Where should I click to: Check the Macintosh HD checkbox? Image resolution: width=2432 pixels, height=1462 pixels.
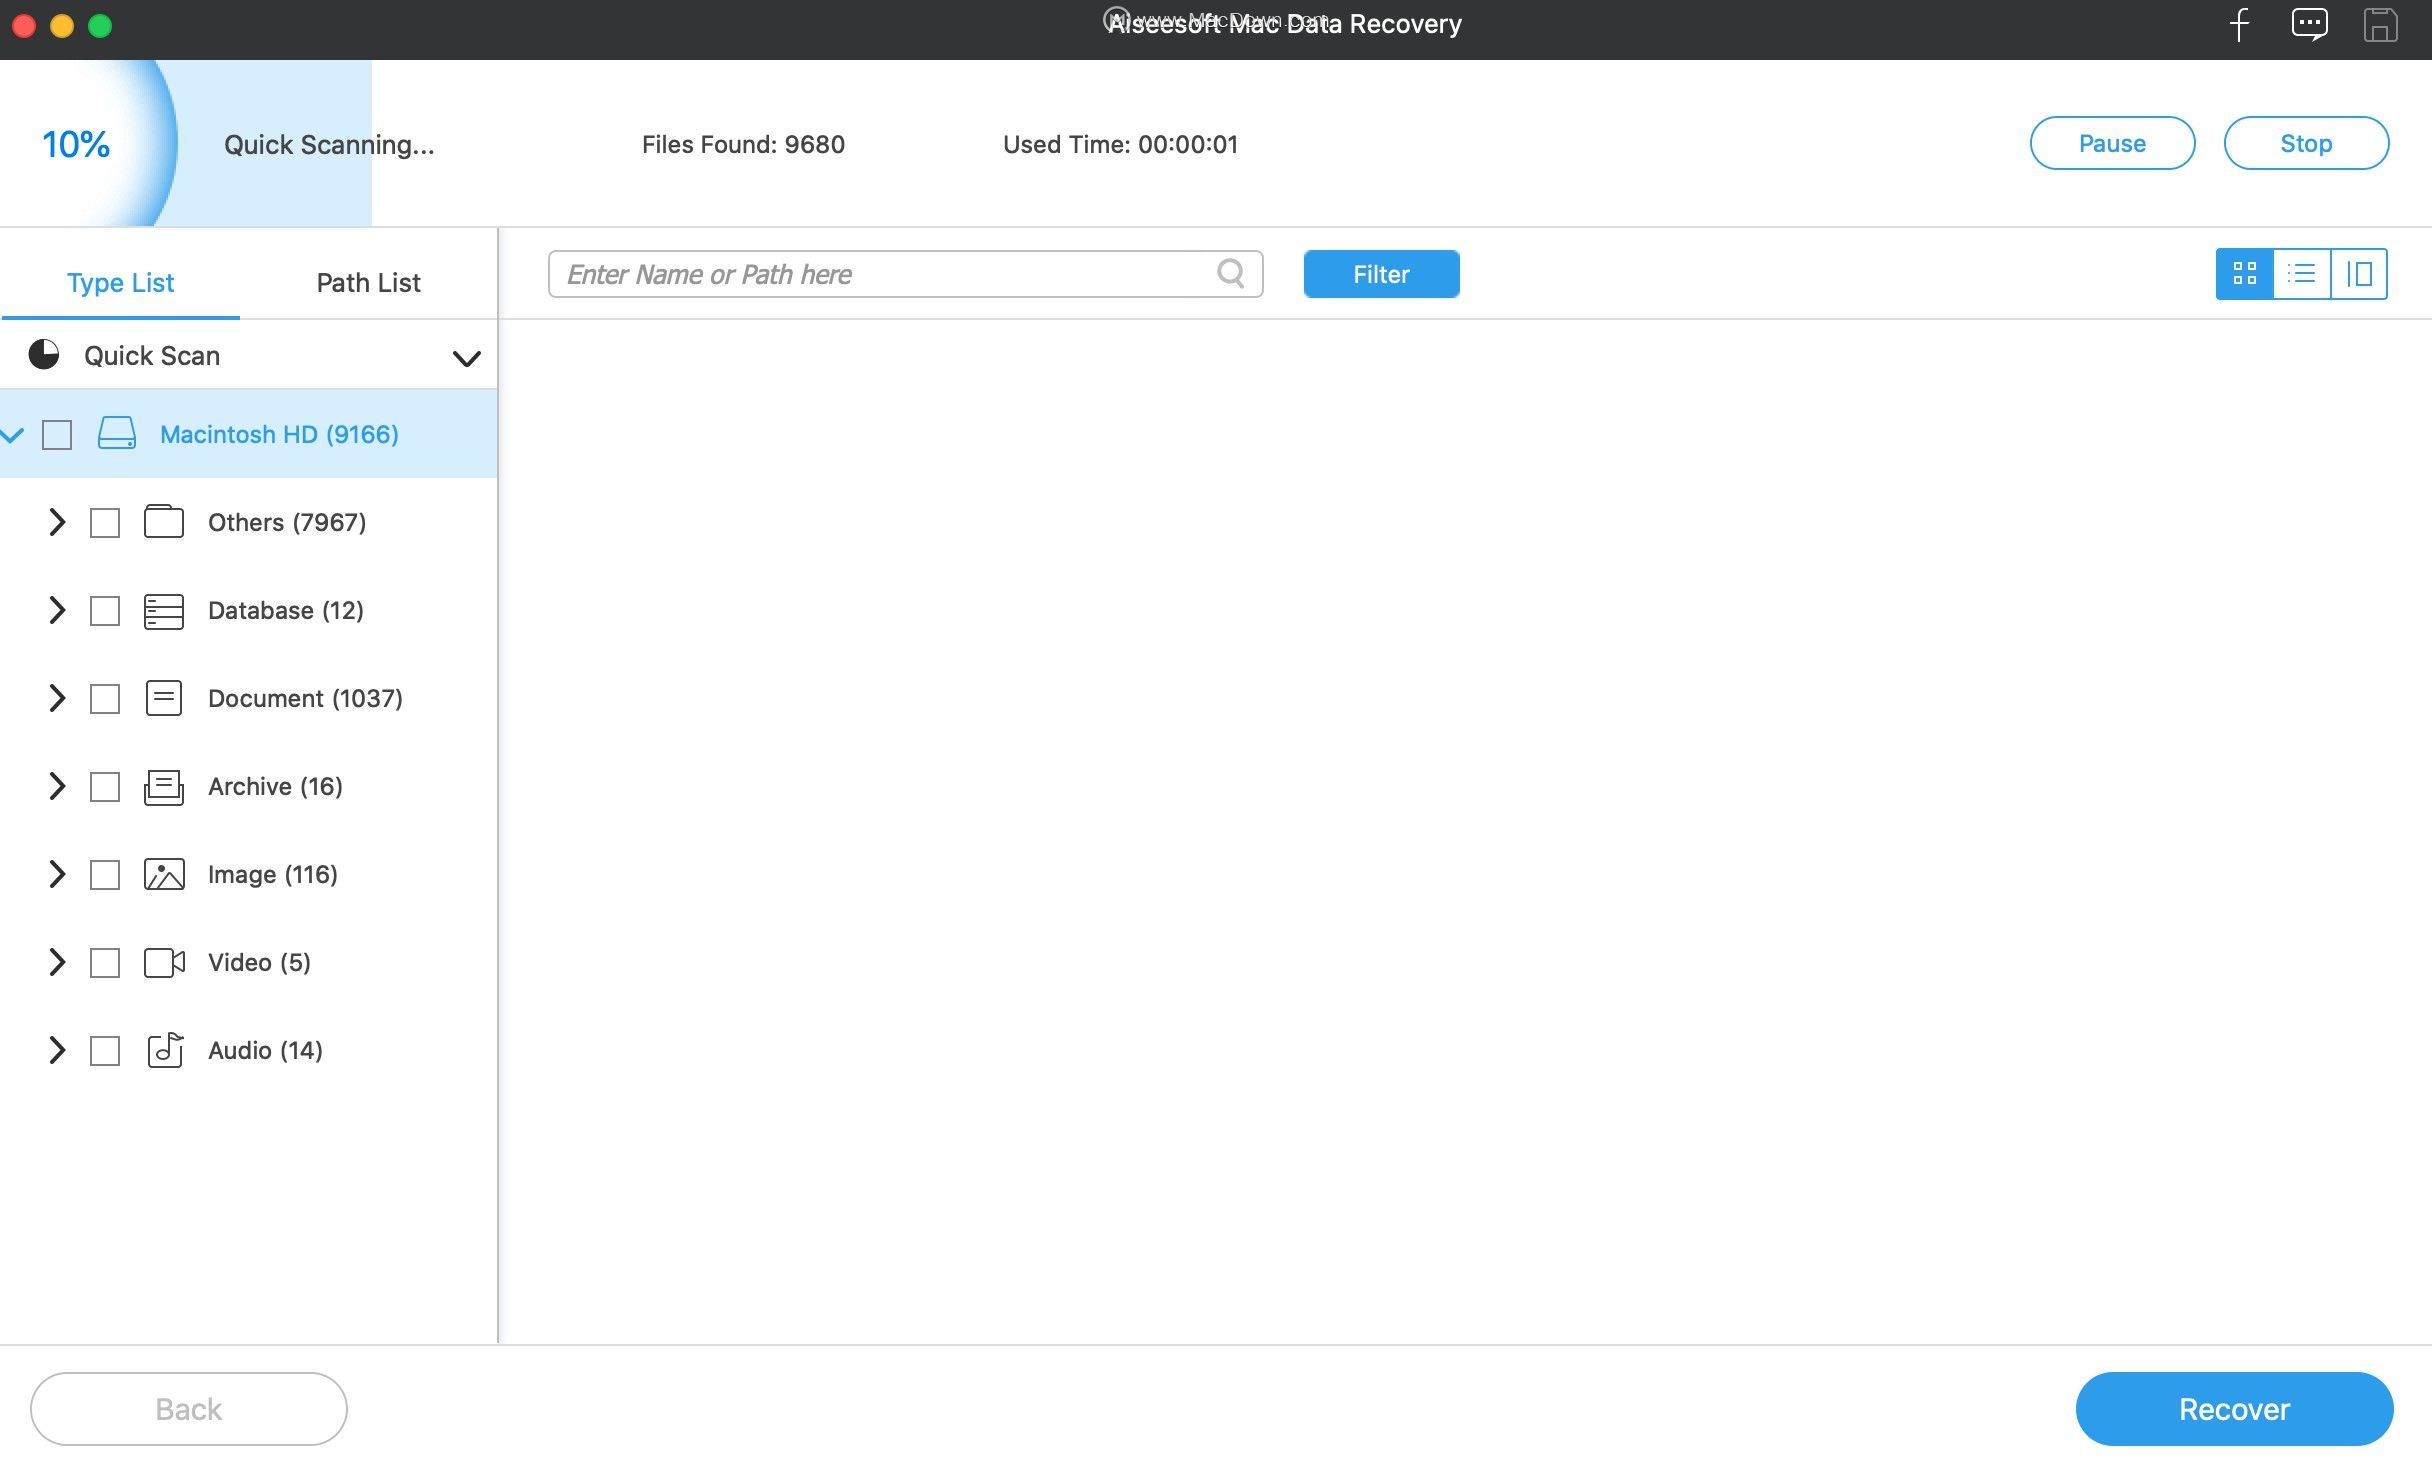(57, 435)
